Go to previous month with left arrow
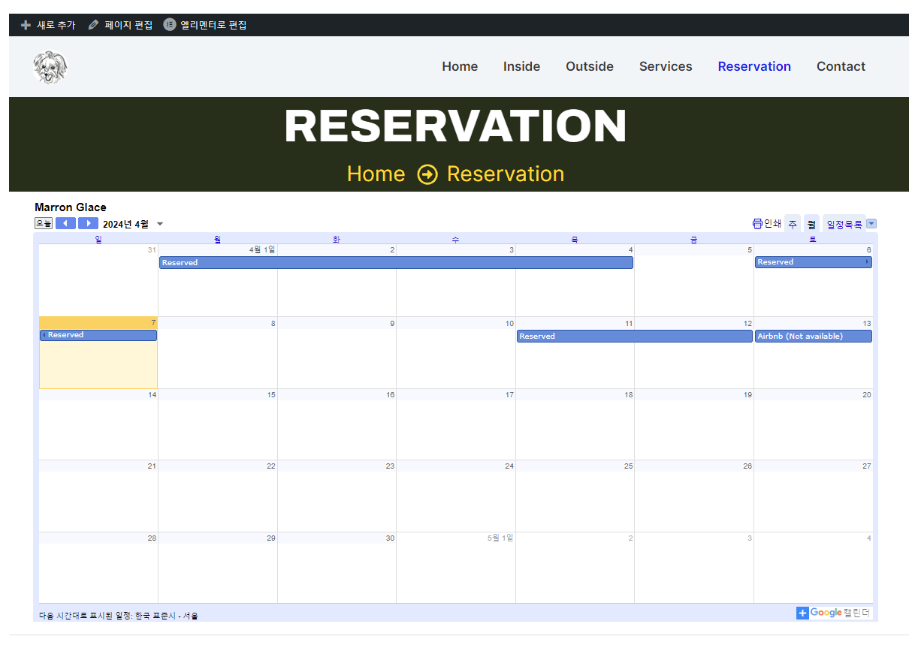The image size is (923, 647). click(x=66, y=224)
